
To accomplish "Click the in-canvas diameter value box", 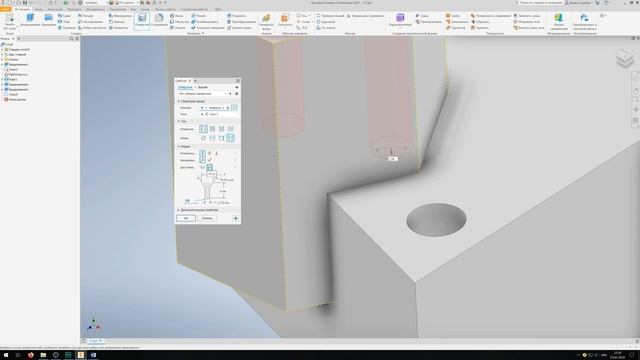I will pos(392,159).
